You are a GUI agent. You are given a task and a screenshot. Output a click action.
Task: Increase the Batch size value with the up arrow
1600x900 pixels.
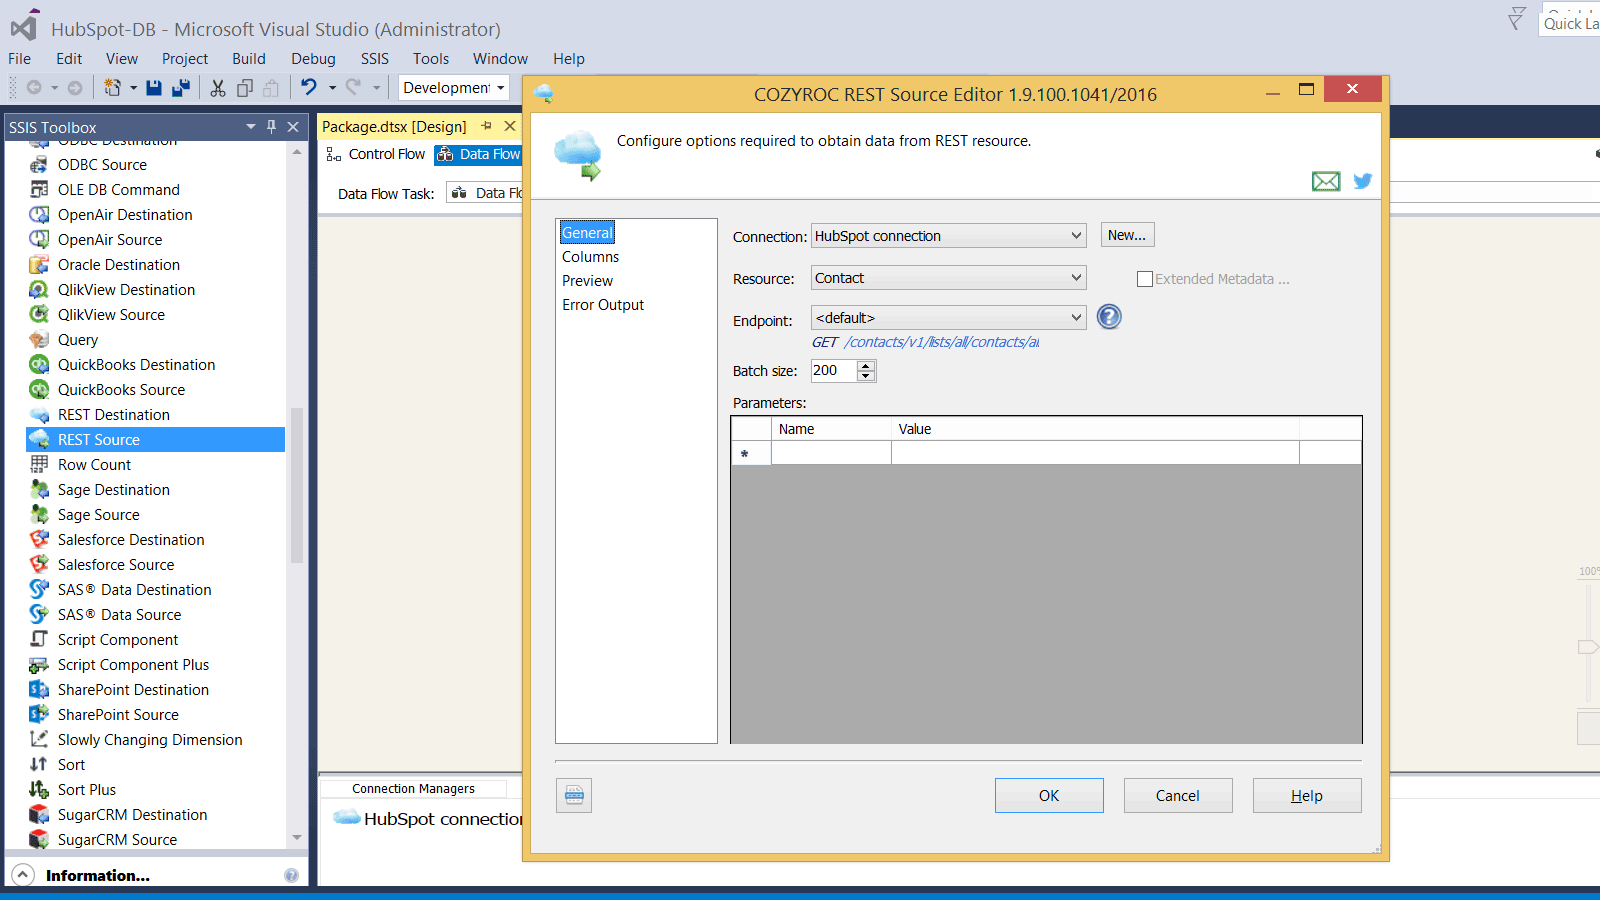pyautogui.click(x=866, y=365)
